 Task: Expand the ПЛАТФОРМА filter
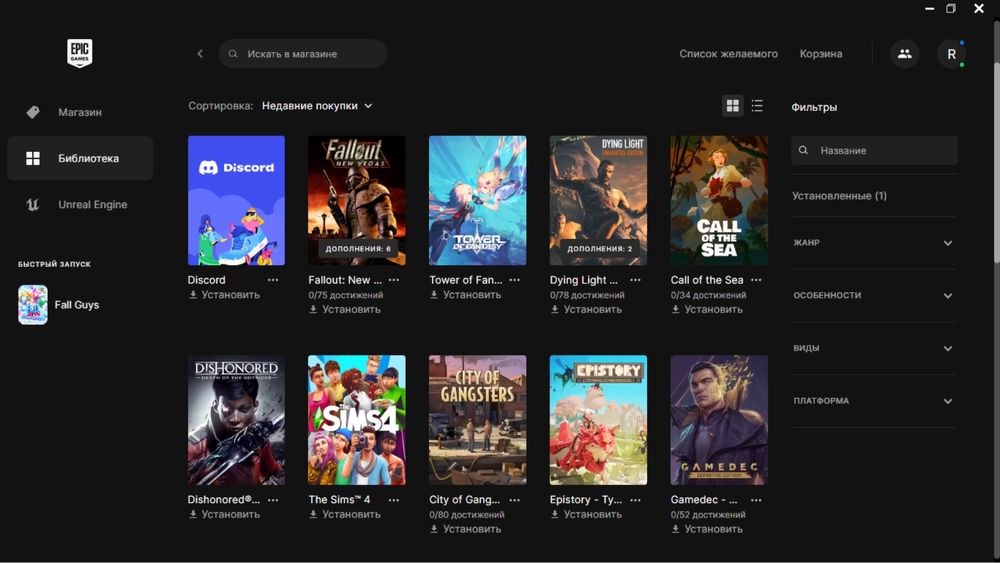pos(874,401)
